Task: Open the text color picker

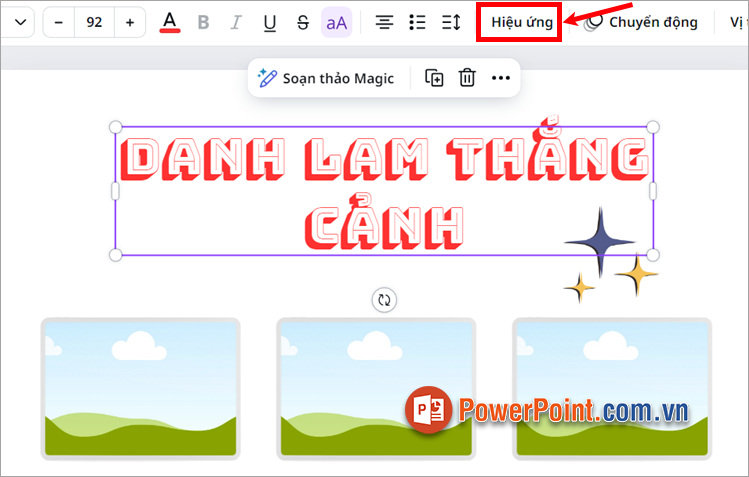Action: point(170,22)
